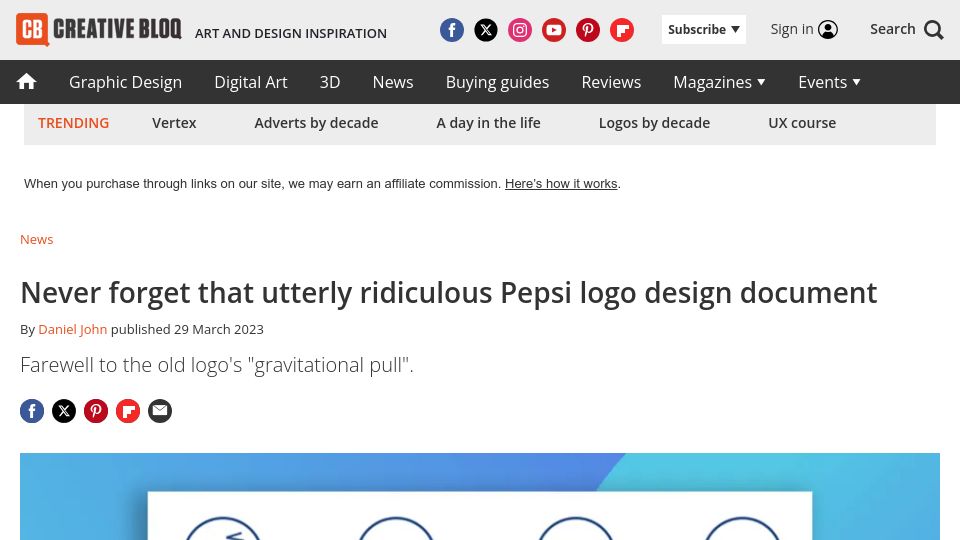
Task: Click the TRENDING label
Action: 73,123
